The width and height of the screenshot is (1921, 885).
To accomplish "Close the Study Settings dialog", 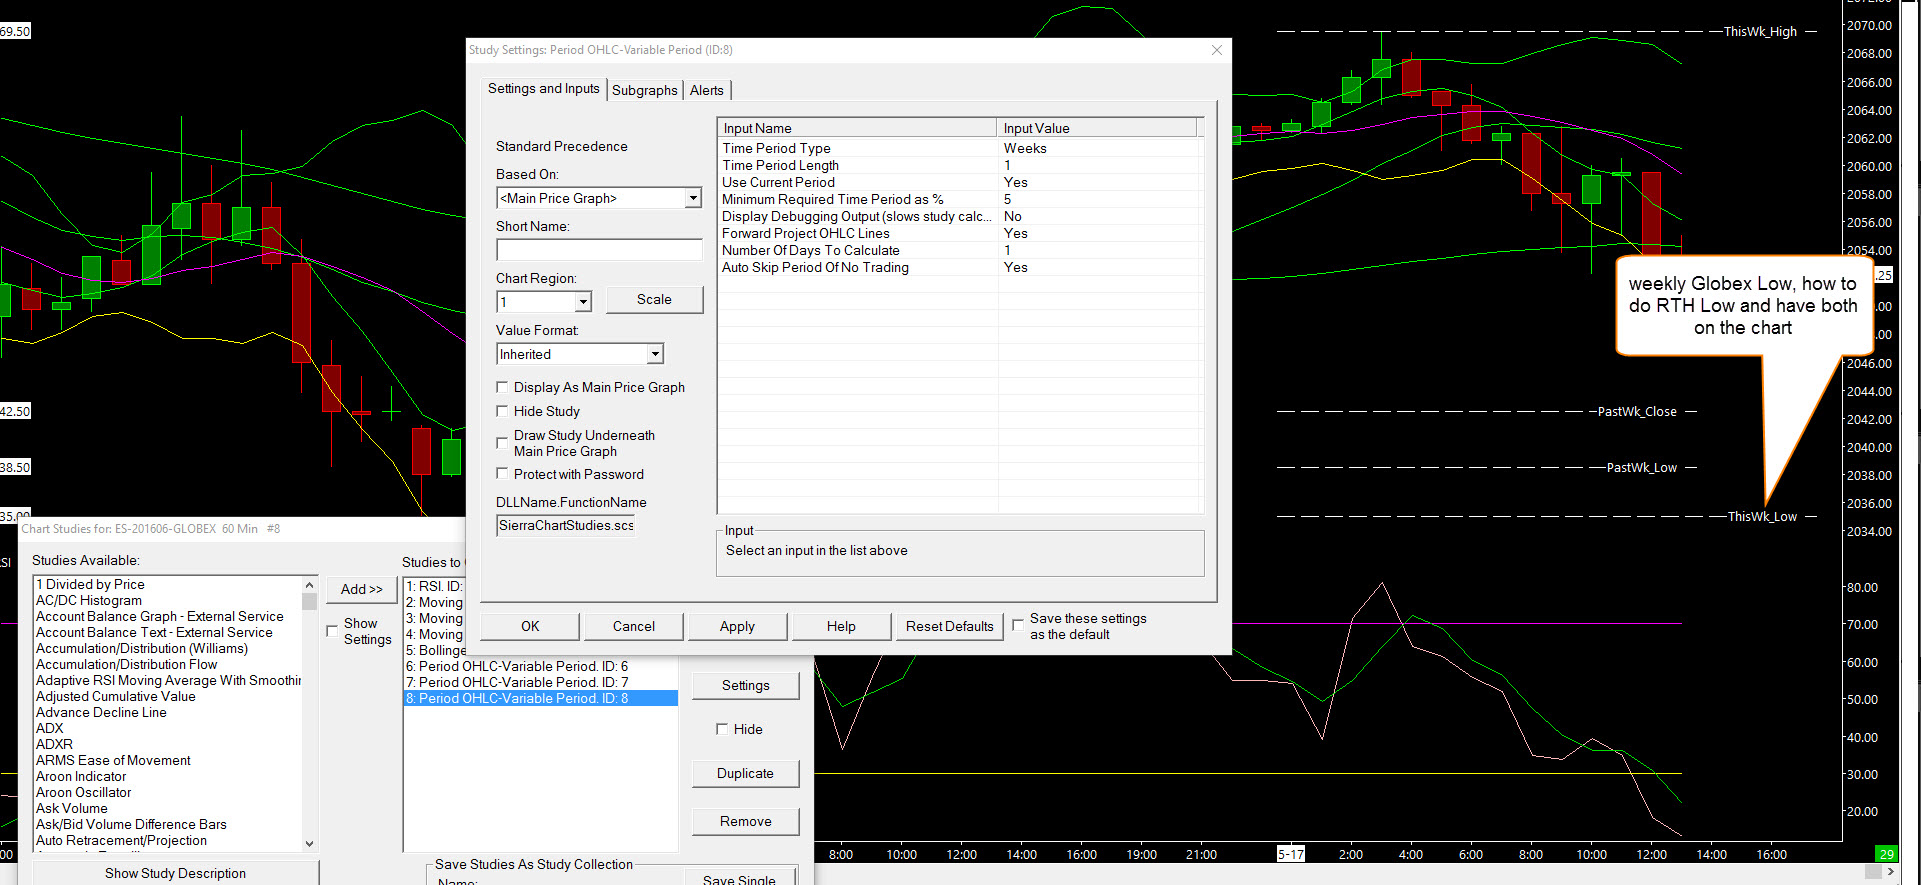I will pyautogui.click(x=1216, y=50).
